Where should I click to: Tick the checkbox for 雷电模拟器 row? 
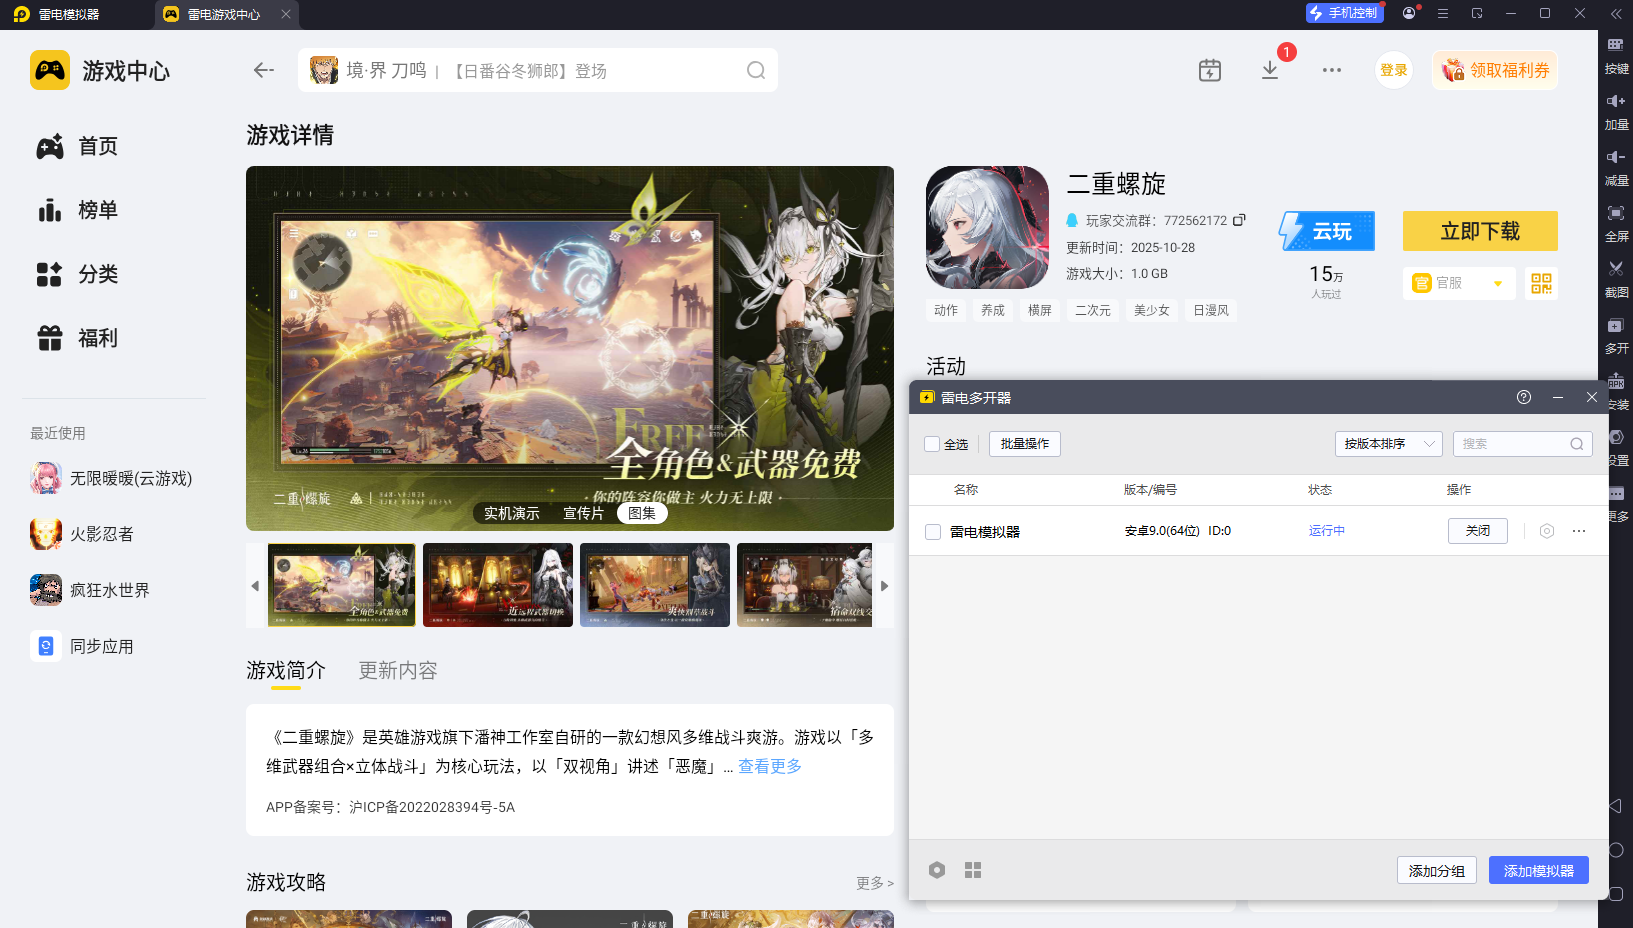(933, 532)
